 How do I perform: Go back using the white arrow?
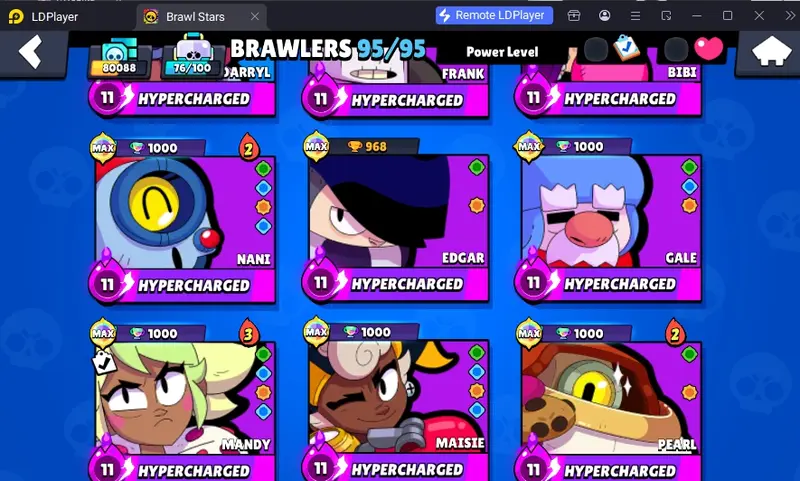tap(30, 52)
